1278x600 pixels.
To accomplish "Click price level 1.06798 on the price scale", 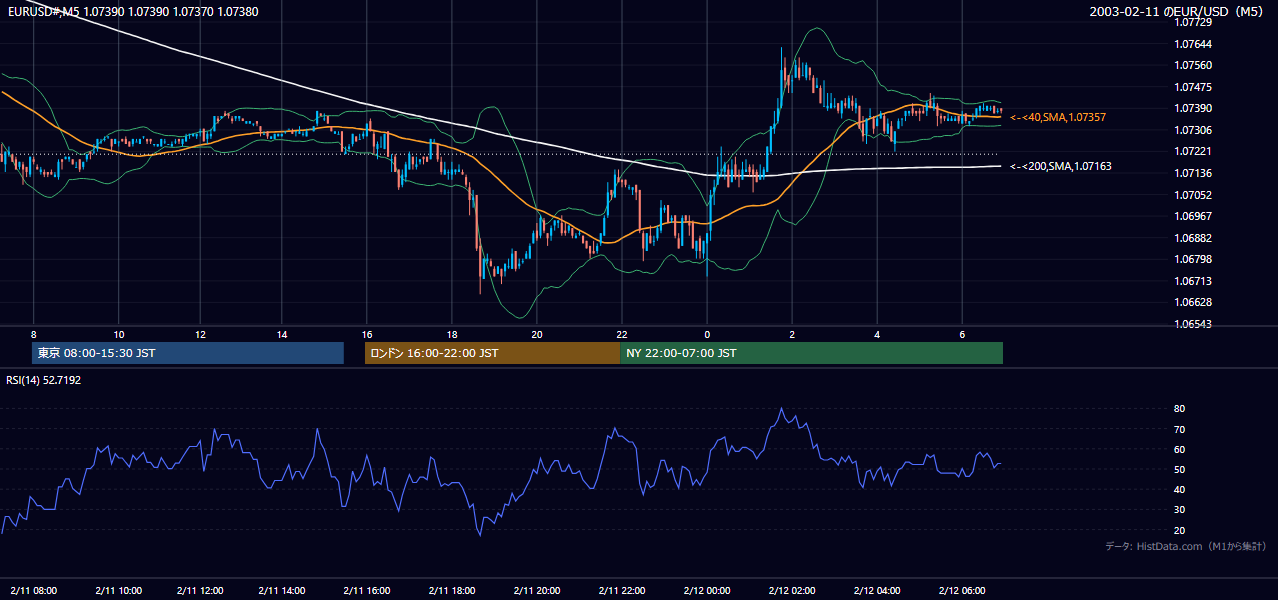I will pos(1193,259).
